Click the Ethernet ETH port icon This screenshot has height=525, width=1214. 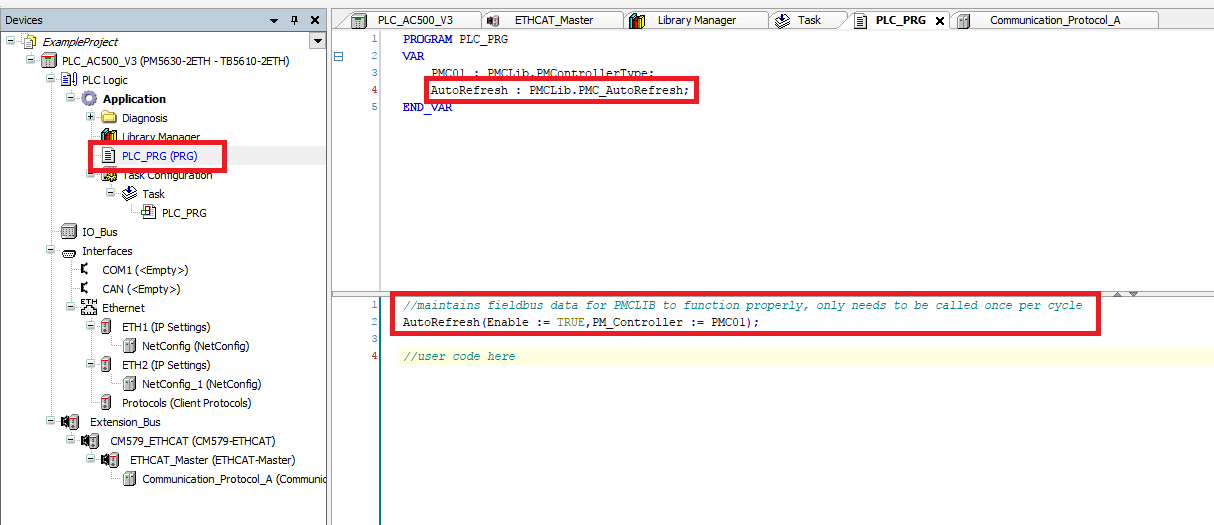click(x=89, y=308)
